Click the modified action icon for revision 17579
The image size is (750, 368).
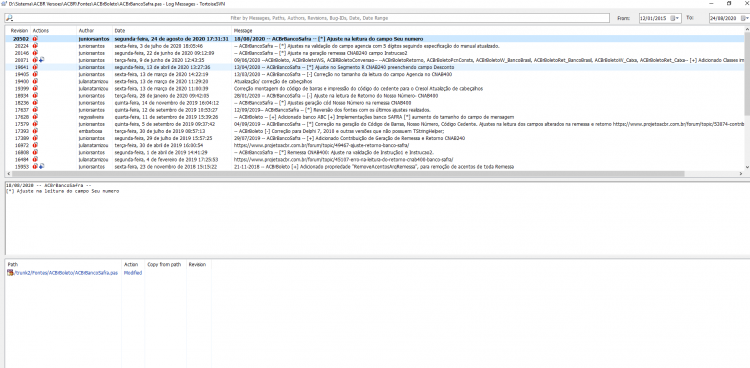point(35,124)
